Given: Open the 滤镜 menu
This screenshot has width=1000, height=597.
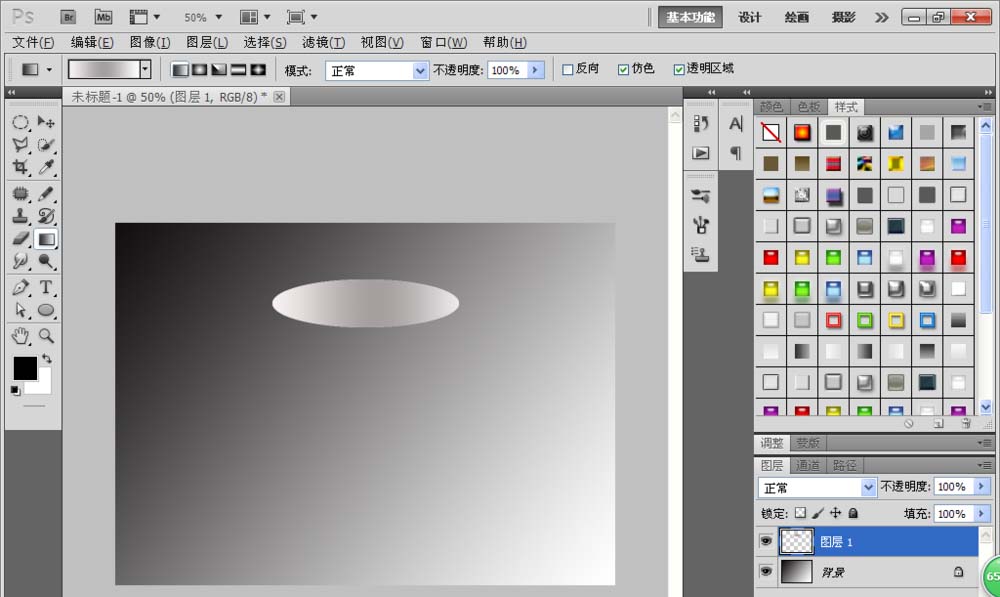Looking at the screenshot, I should [322, 42].
